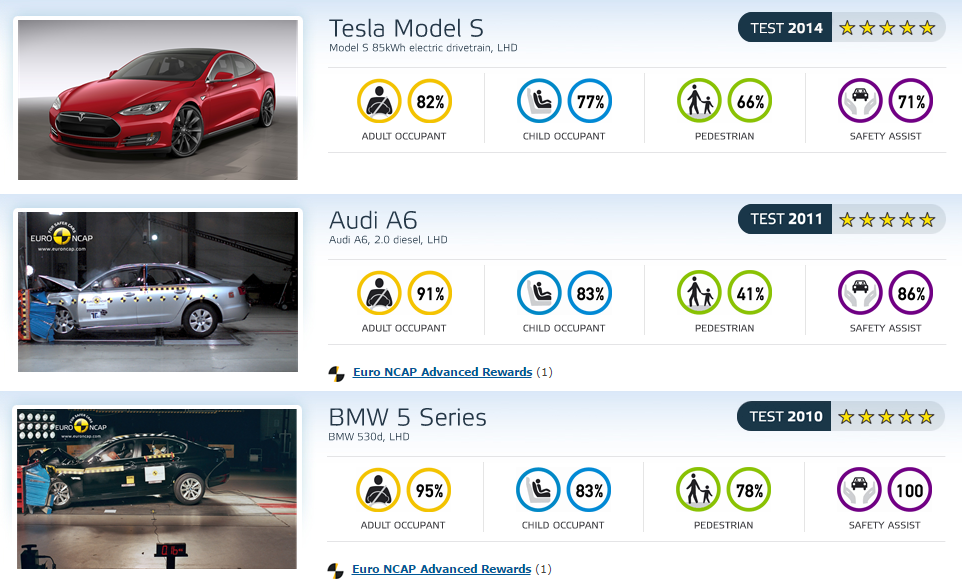Click the BMW 5 Series crash photo
Image resolution: width=962 pixels, height=588 pixels.
pos(156,489)
